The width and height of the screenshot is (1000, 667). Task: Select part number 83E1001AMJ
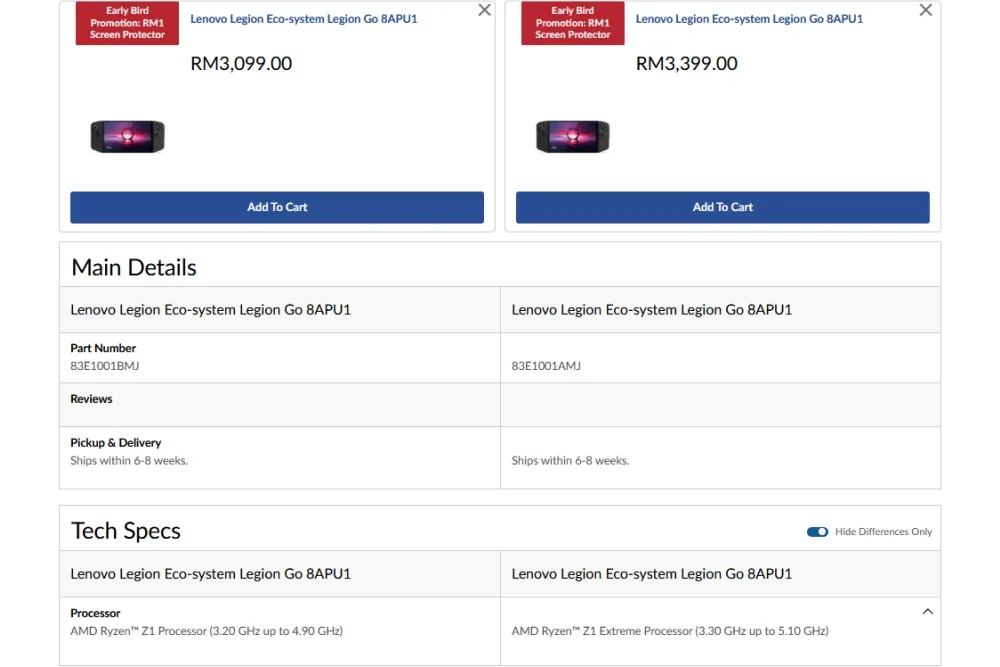[x=546, y=366]
